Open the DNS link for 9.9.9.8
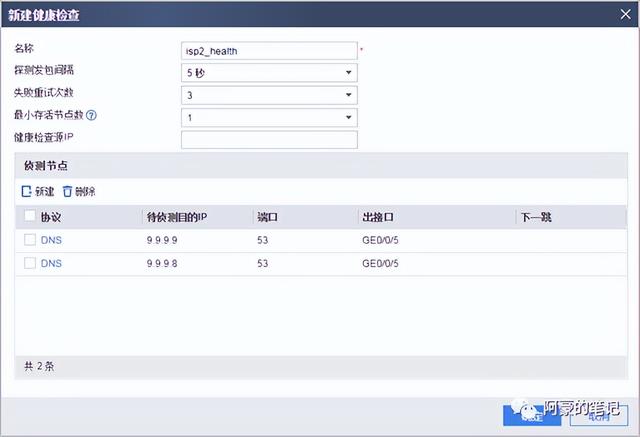Screen dimensions: 640x437 [x=51, y=263]
